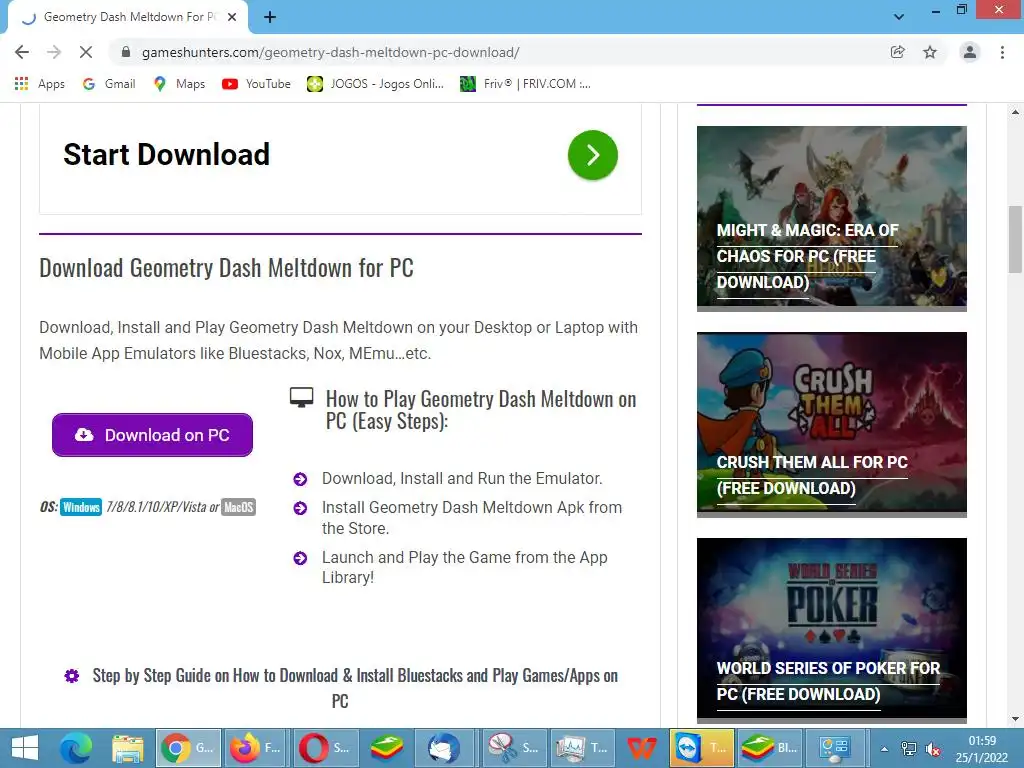Screen dimensions: 1024x768
Task: Open the Windows Start button
Action: pos(25,748)
